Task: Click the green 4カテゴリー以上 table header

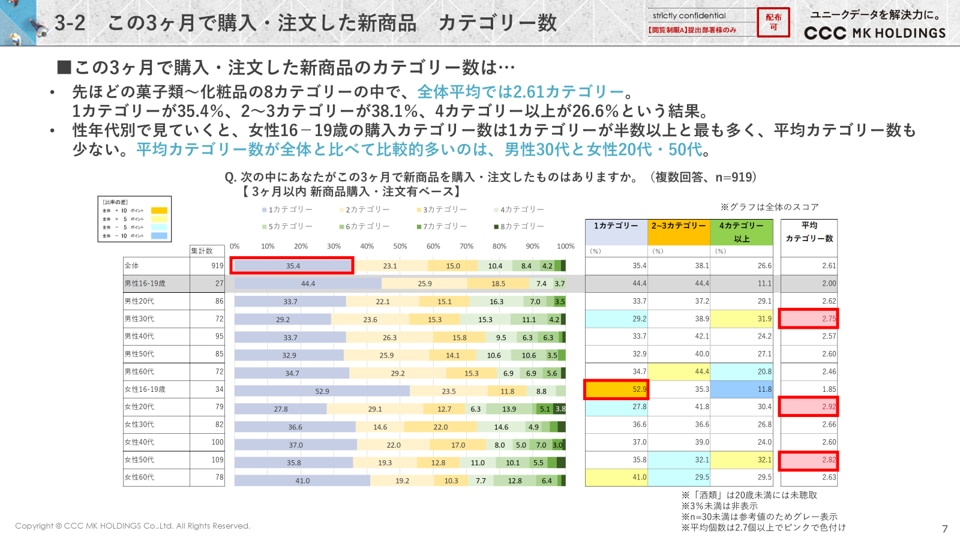Action: (741, 232)
